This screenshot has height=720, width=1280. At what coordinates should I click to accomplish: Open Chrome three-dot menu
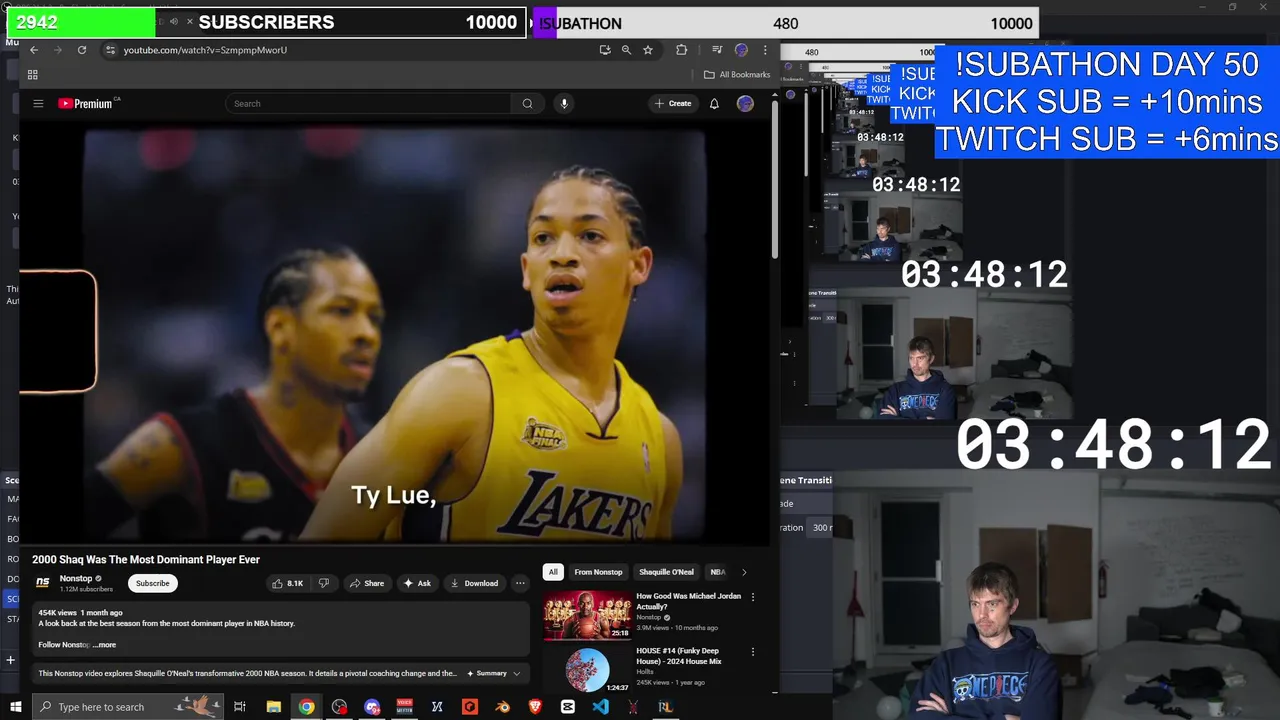pos(765,50)
